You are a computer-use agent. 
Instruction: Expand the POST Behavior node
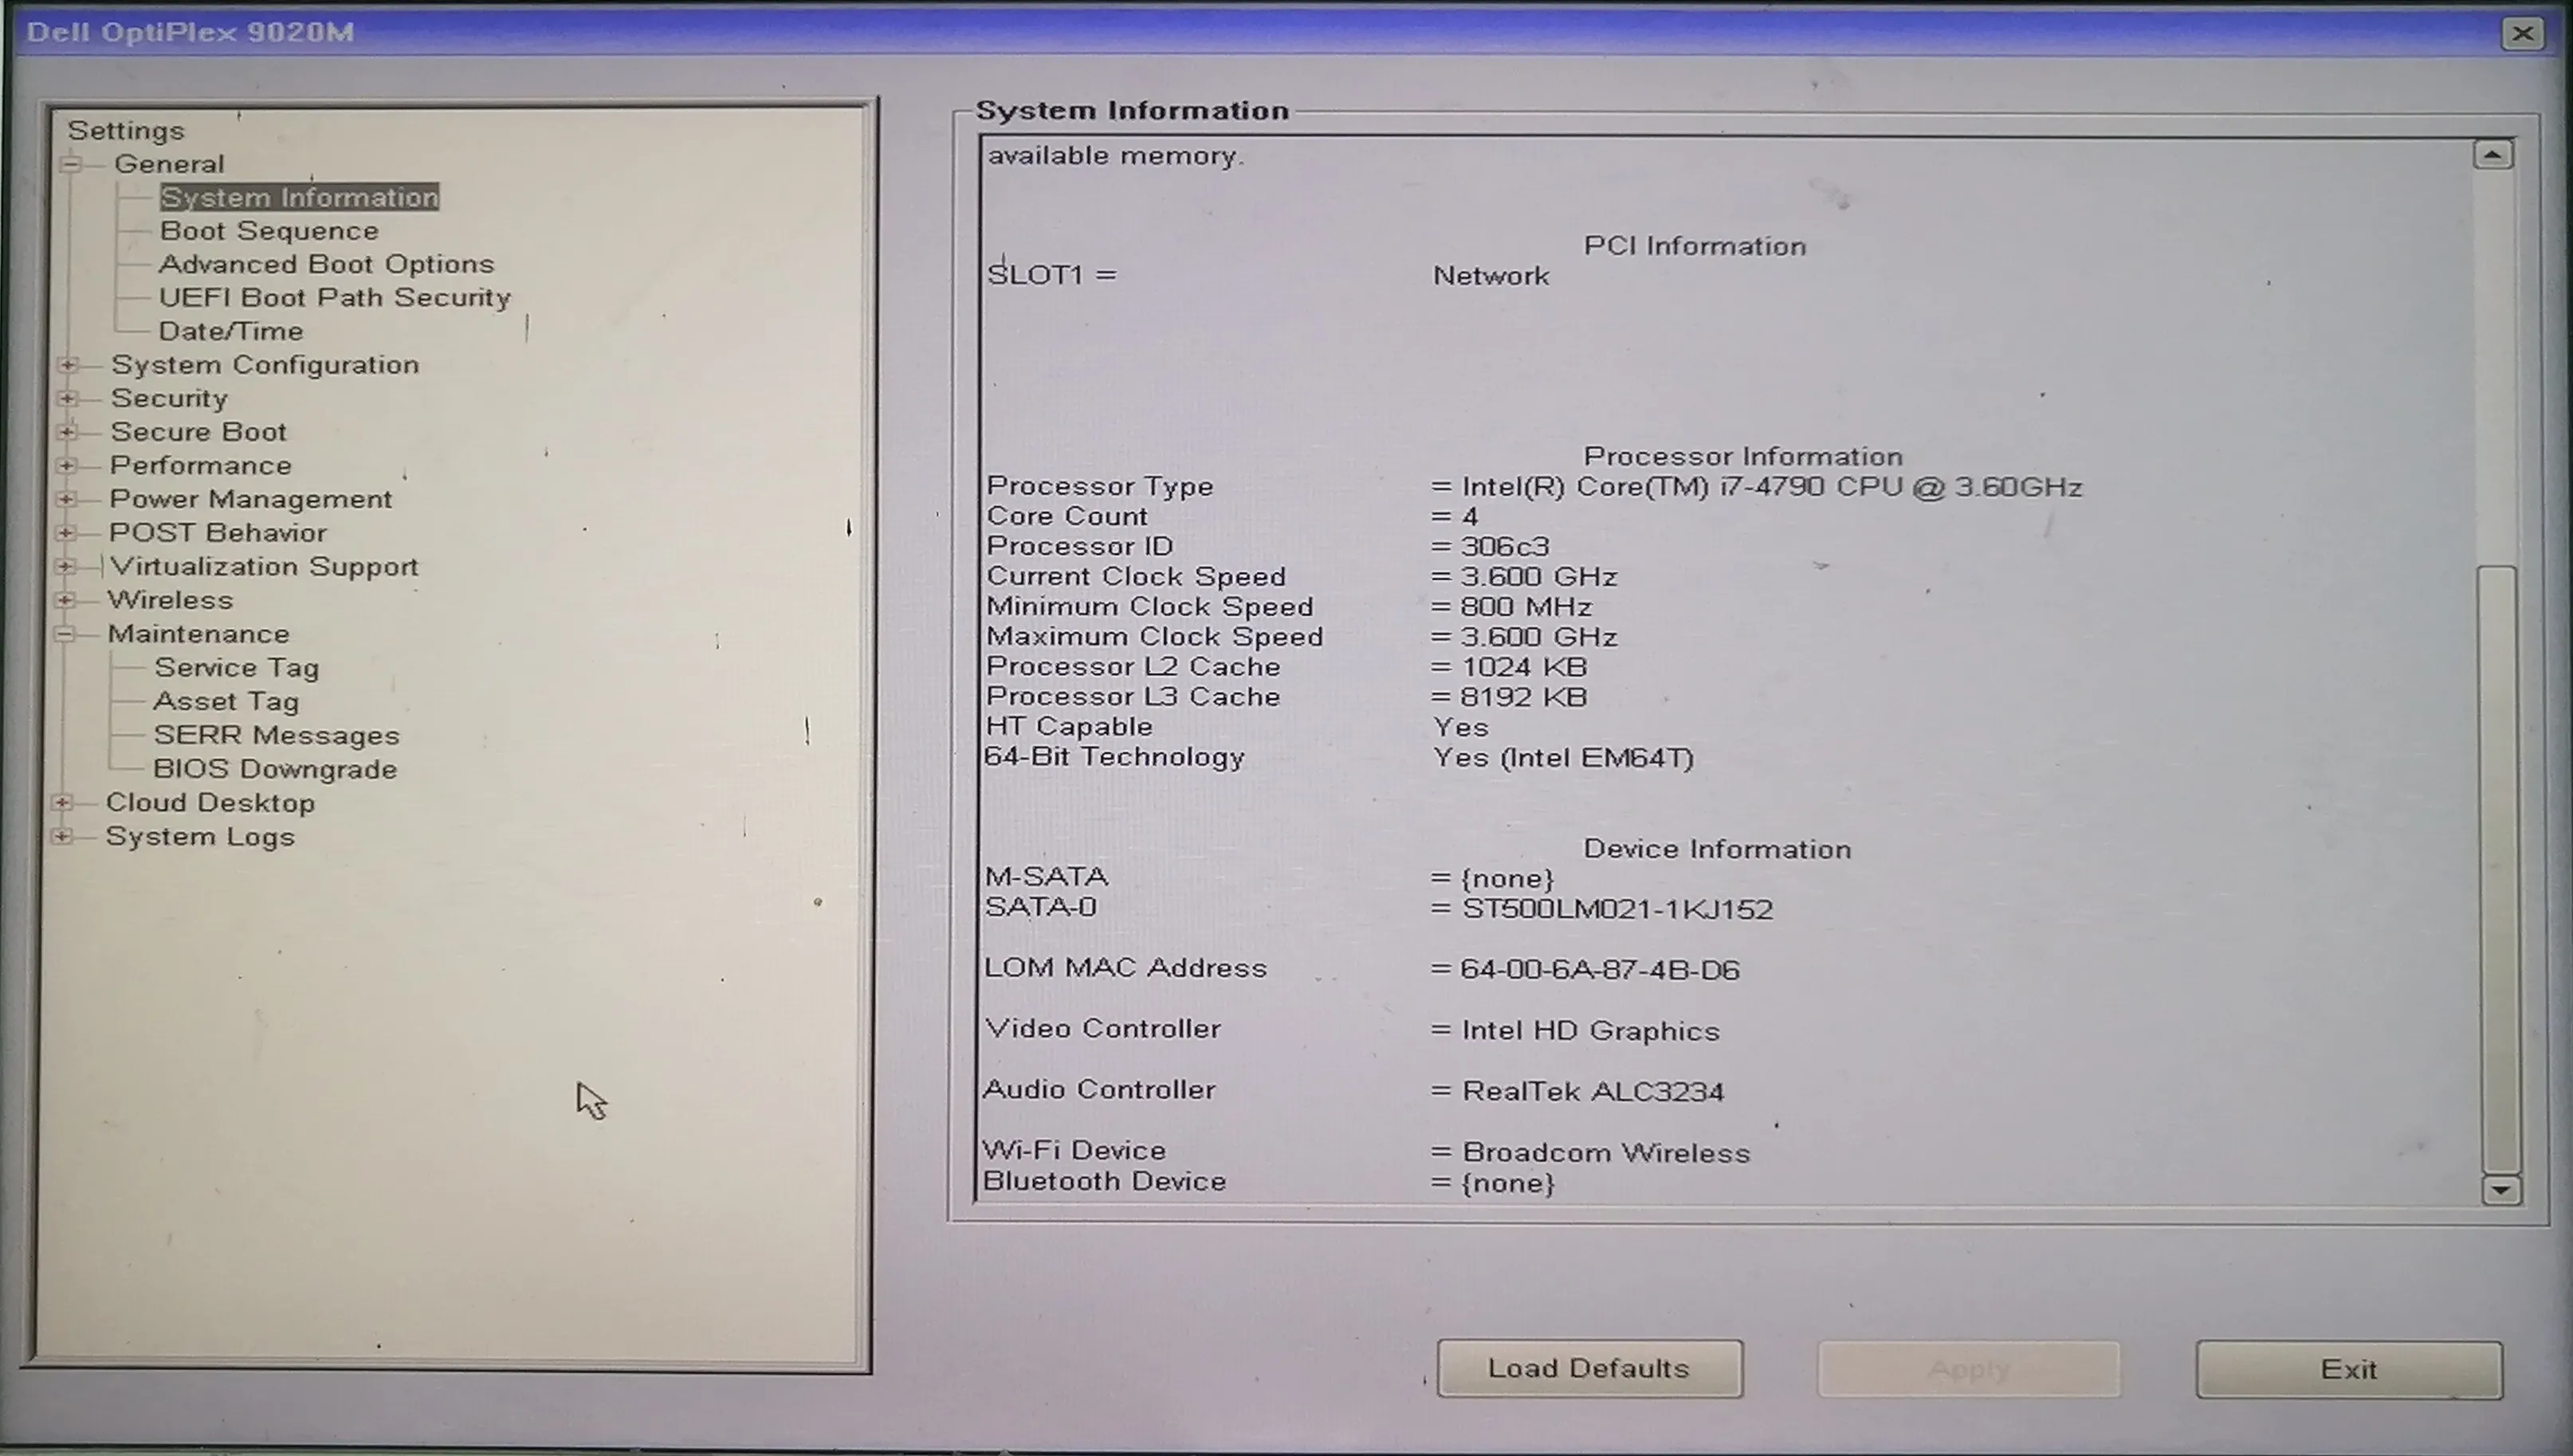(66, 533)
